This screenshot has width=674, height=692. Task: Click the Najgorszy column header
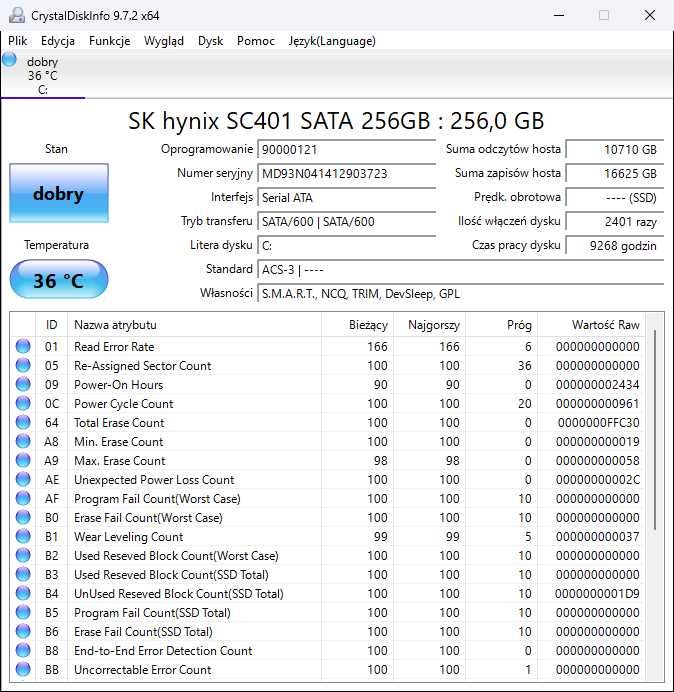(x=429, y=325)
